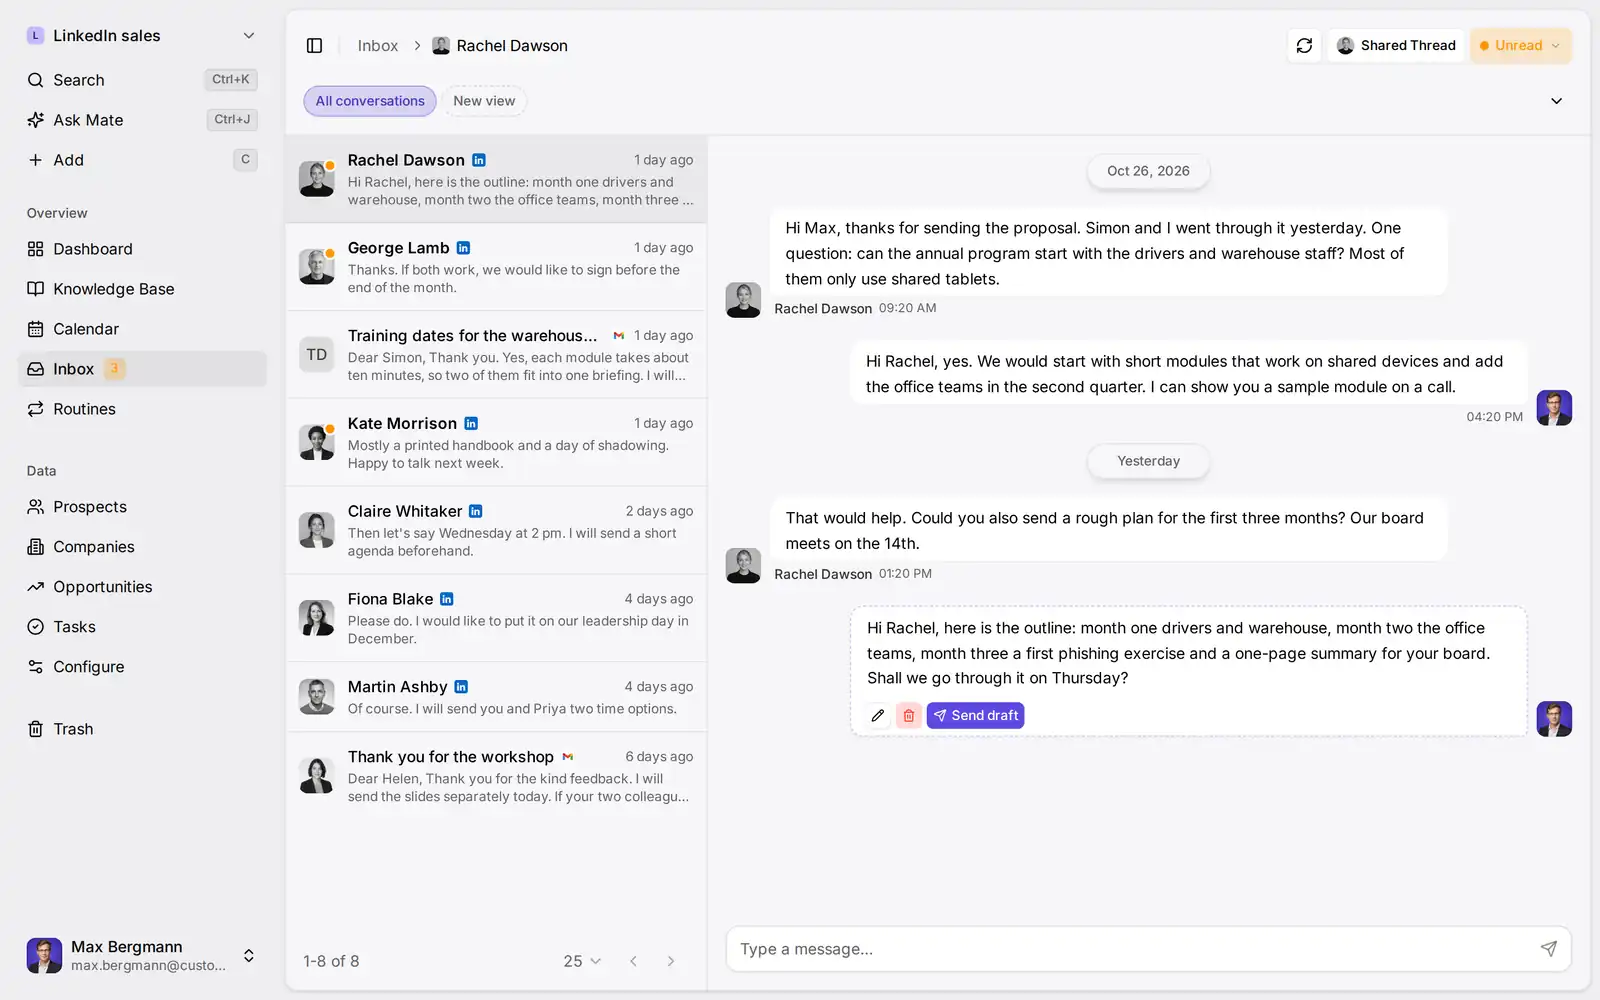Delete the draft with the trash icon
1600x1000 pixels.
point(909,716)
